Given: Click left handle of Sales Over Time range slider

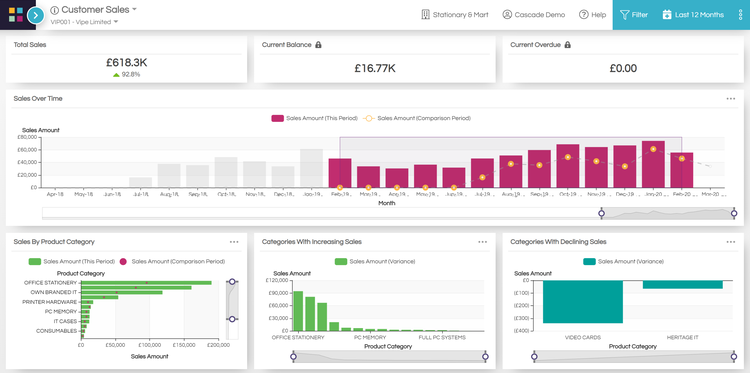Looking at the screenshot, I should (x=602, y=214).
